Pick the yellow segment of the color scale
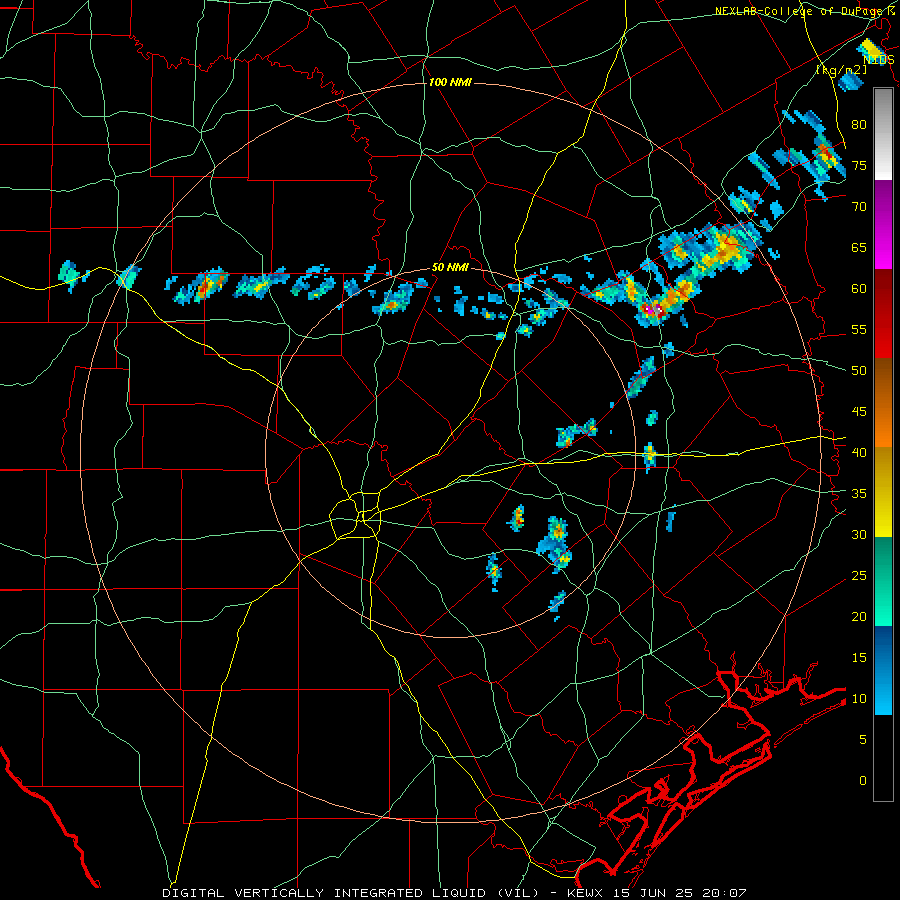 point(883,492)
